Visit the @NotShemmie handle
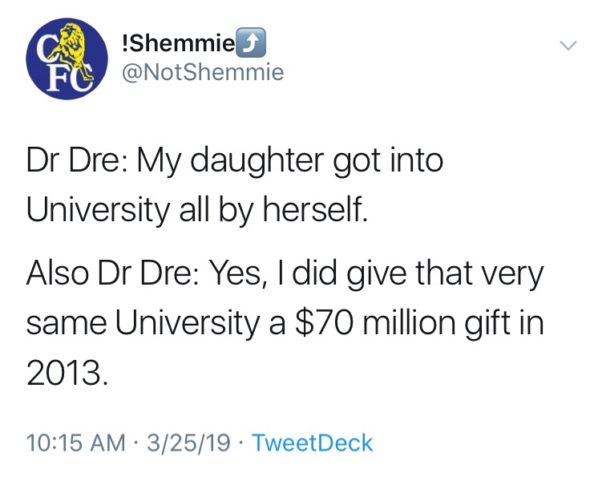Image resolution: width=590 pixels, height=477 pixels. pos(202,71)
